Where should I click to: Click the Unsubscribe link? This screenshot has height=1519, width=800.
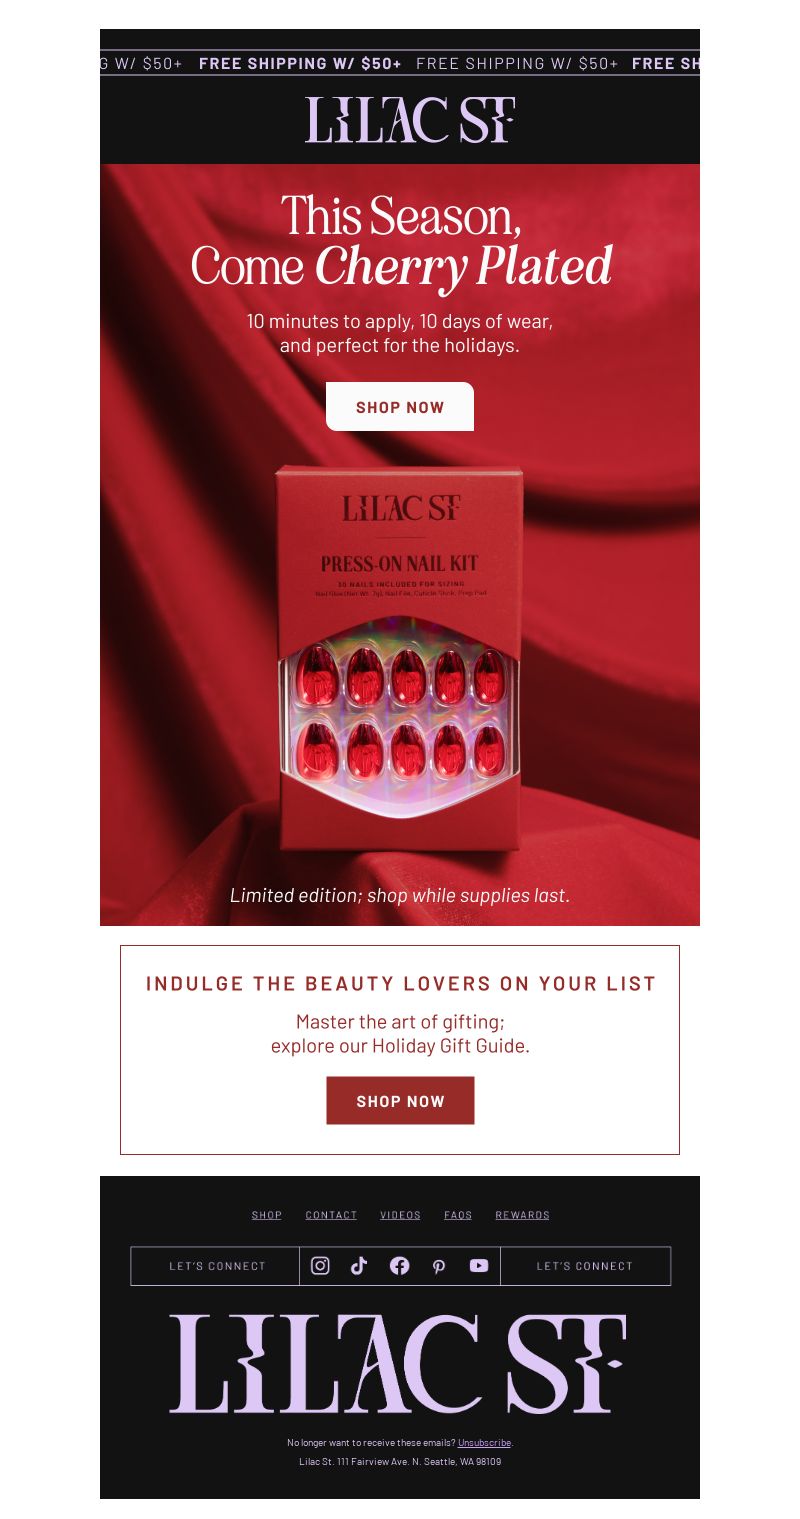(x=484, y=1443)
